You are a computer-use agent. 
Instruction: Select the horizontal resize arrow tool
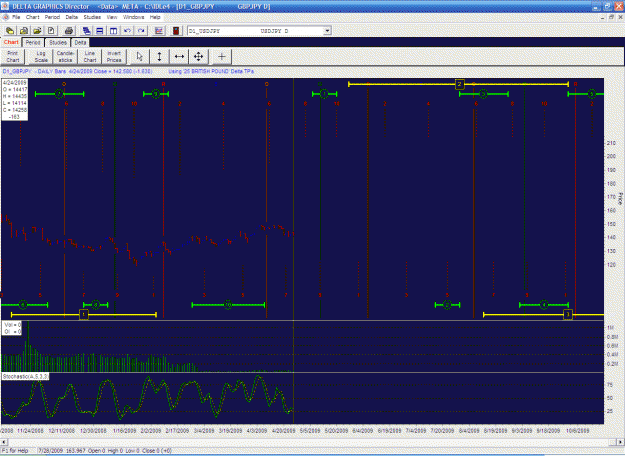[x=179, y=57]
